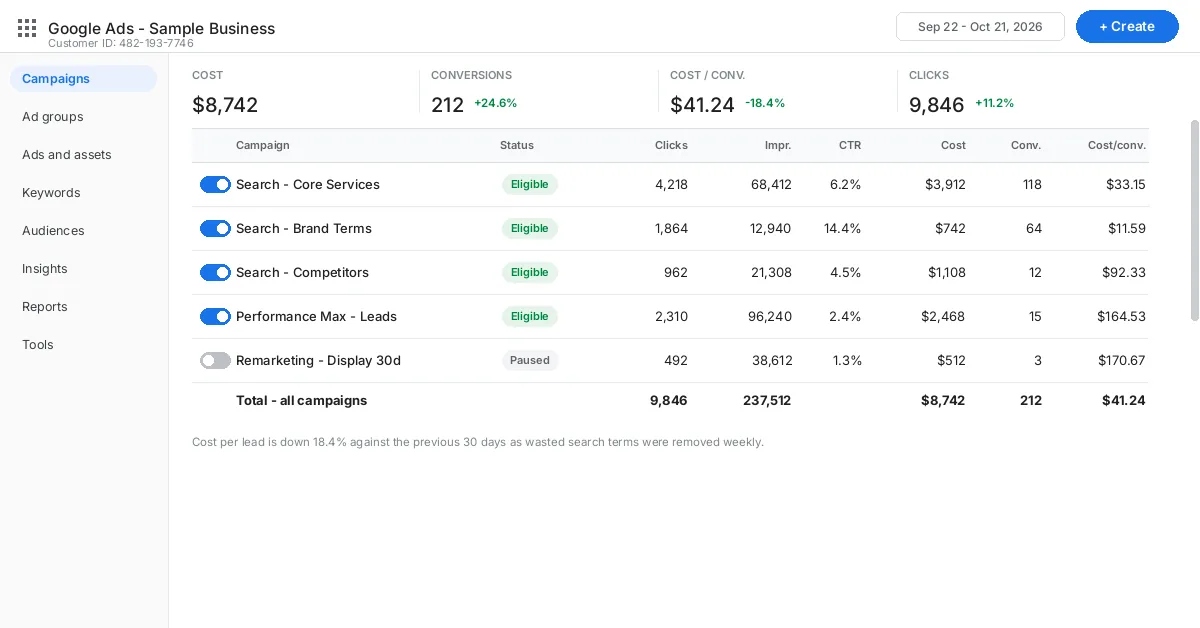Sort table by Impr. column header
Screen dimensions: 1200x628
point(778,145)
